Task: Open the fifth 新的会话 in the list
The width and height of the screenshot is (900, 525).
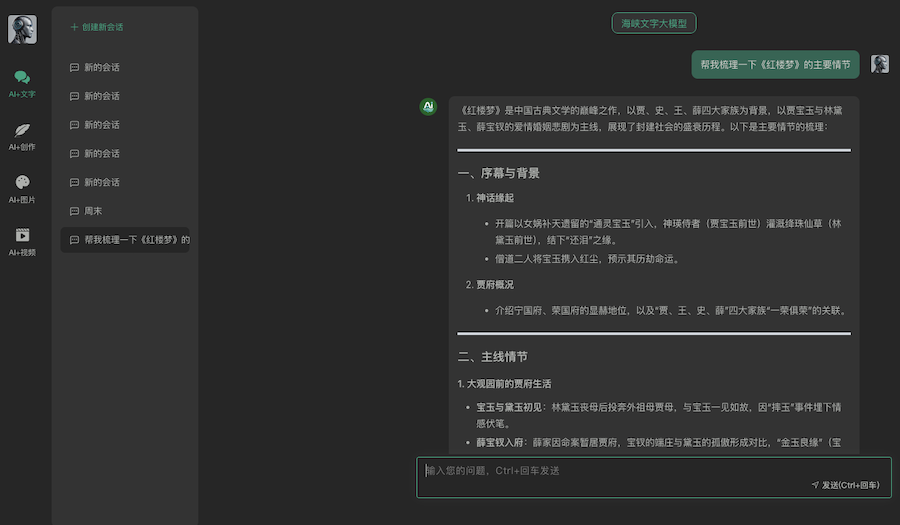Action: click(101, 182)
